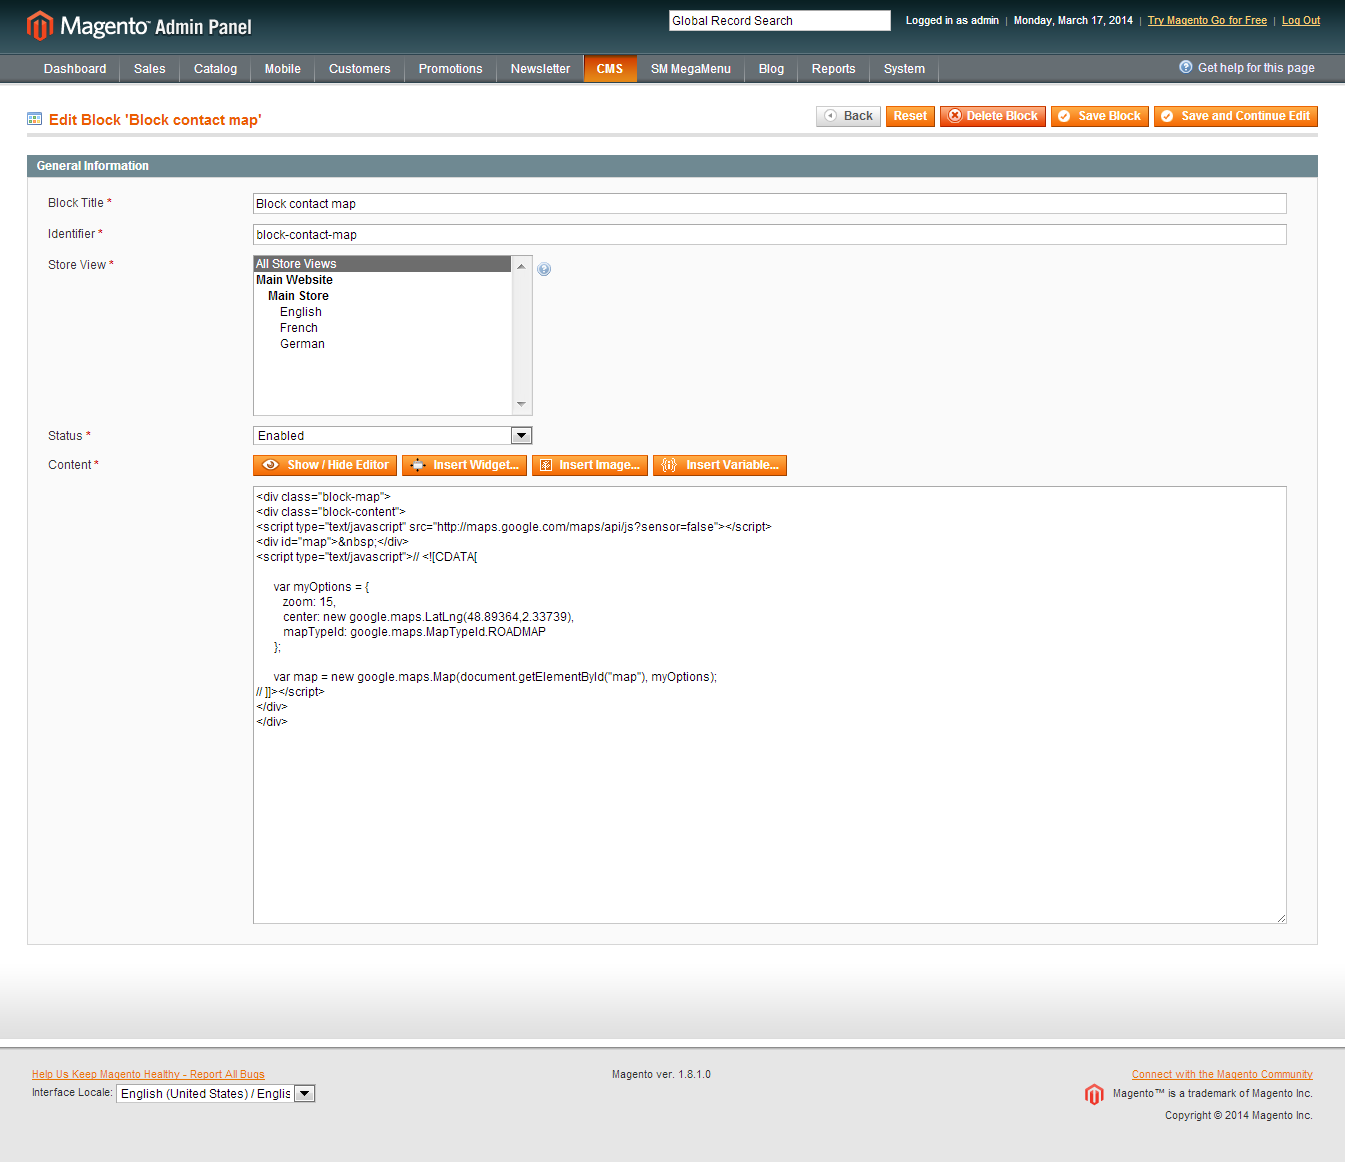The width and height of the screenshot is (1345, 1162).
Task: Click the Edit Block heading icon
Action: tap(35, 119)
